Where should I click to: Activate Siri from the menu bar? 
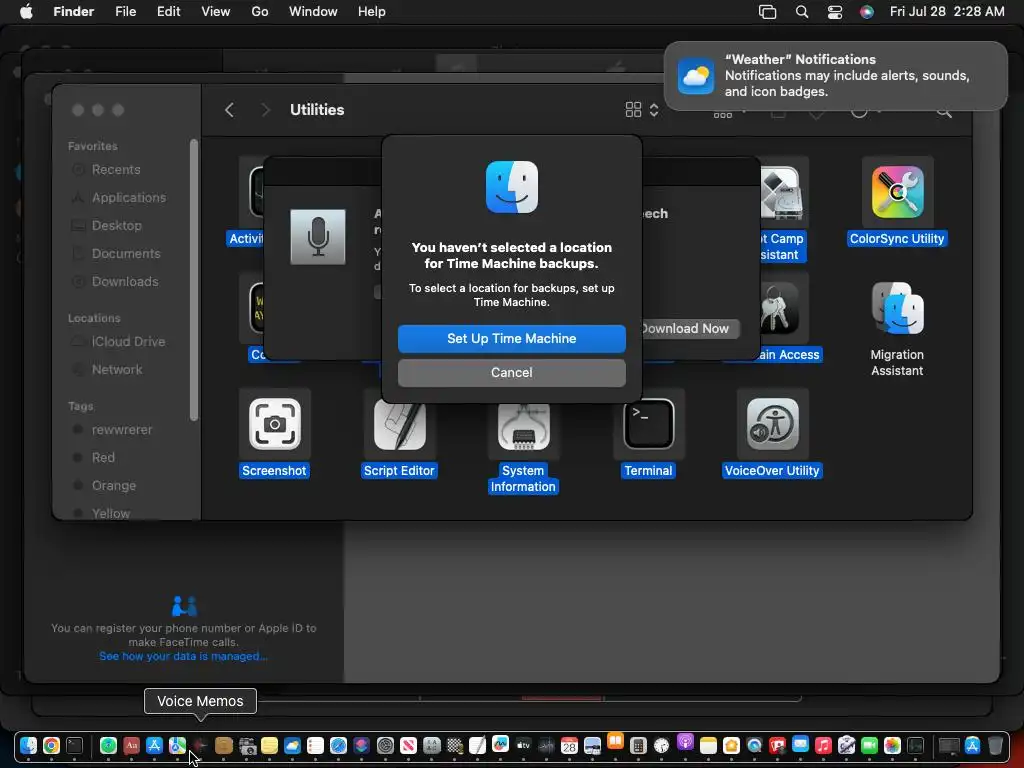coord(867,12)
